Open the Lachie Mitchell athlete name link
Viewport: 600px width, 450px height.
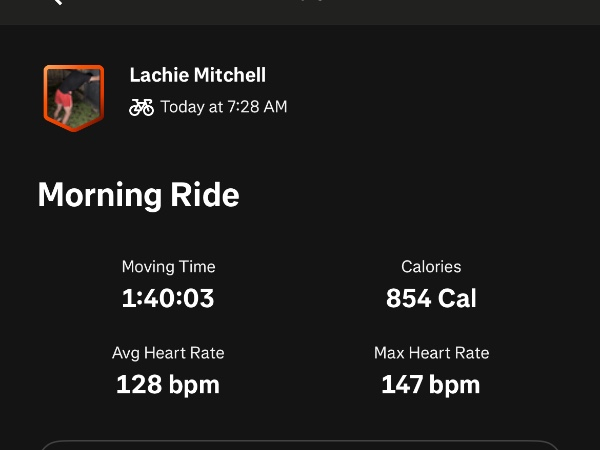point(198,75)
